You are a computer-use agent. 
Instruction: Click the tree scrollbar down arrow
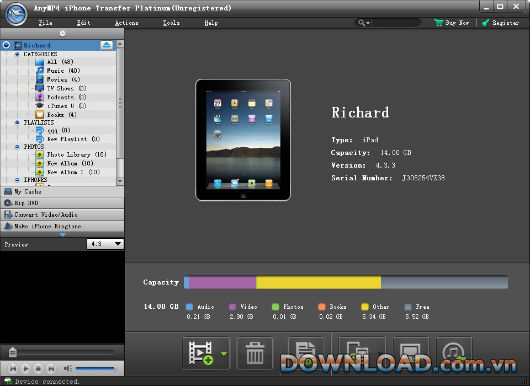pyautogui.click(x=120, y=182)
